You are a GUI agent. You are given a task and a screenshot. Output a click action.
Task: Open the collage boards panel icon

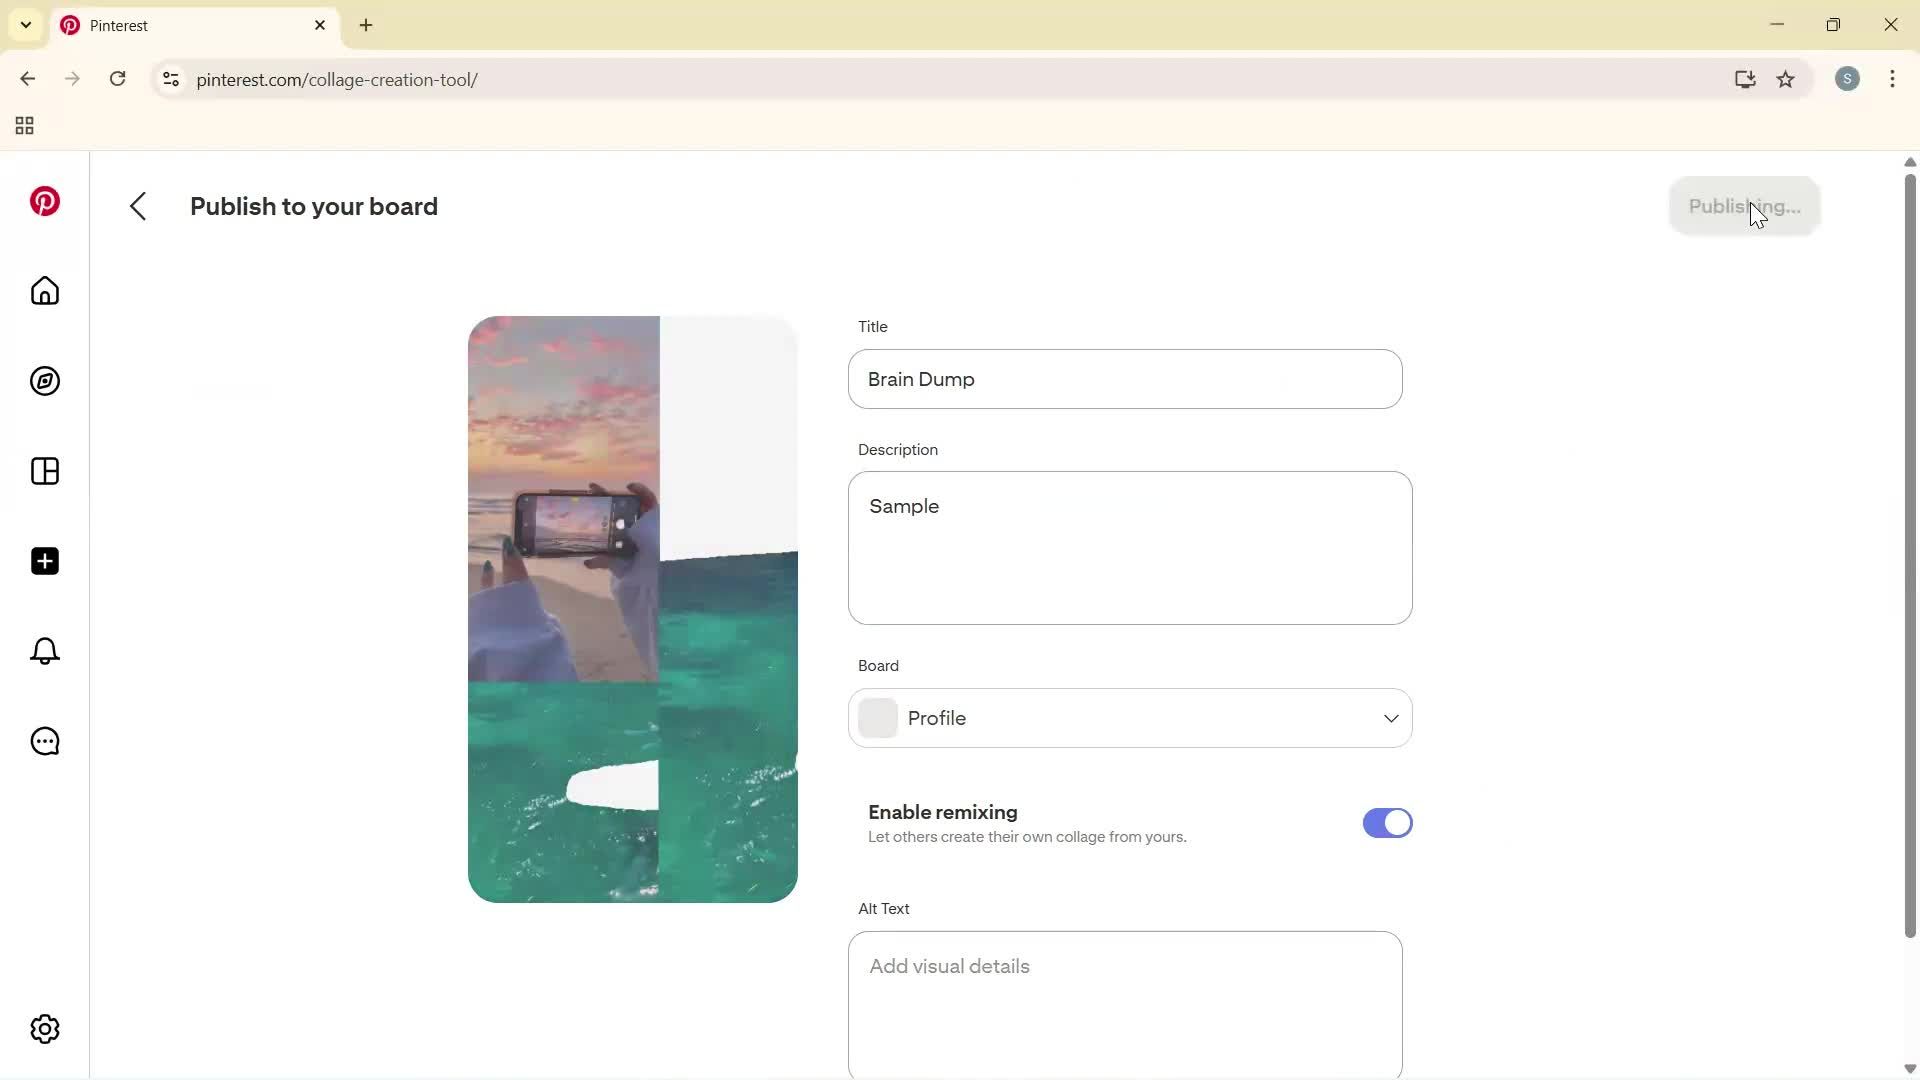pos(44,471)
